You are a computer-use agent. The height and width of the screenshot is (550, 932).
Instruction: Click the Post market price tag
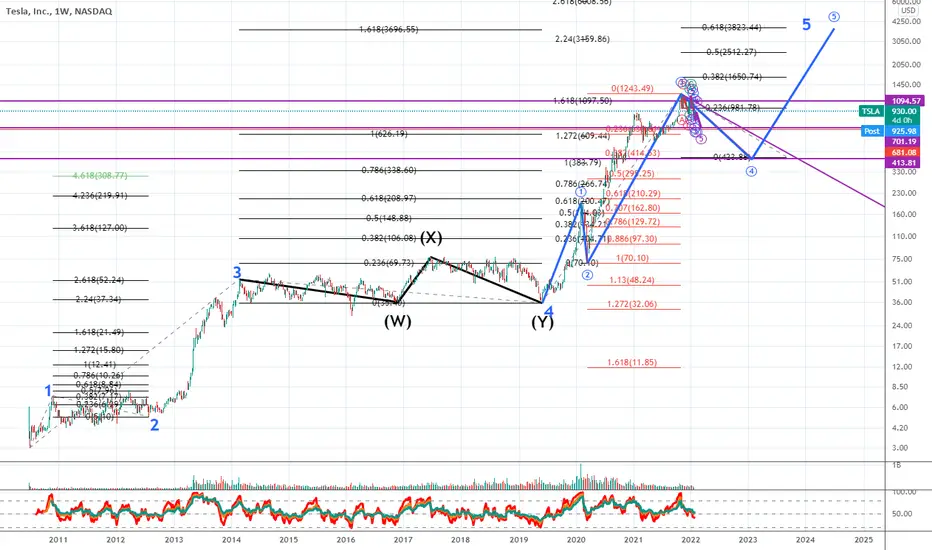pos(871,131)
